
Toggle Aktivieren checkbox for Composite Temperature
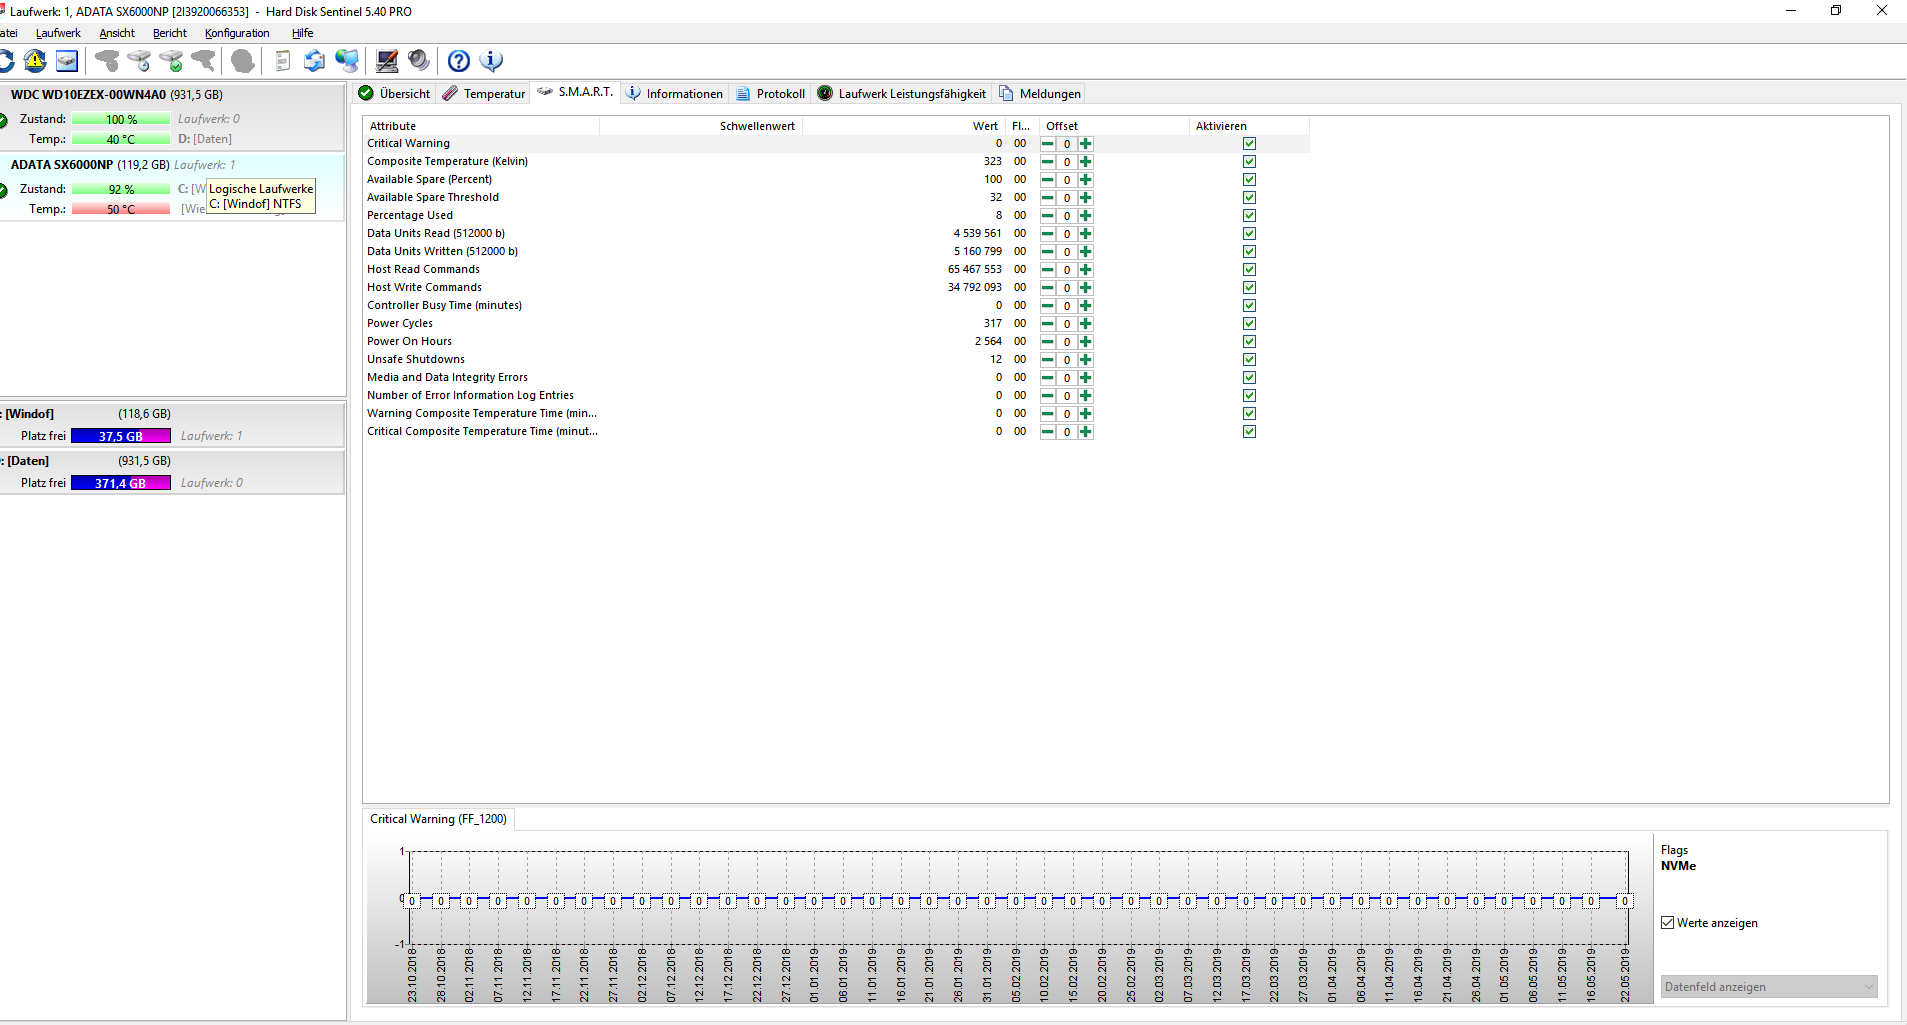pyautogui.click(x=1249, y=162)
